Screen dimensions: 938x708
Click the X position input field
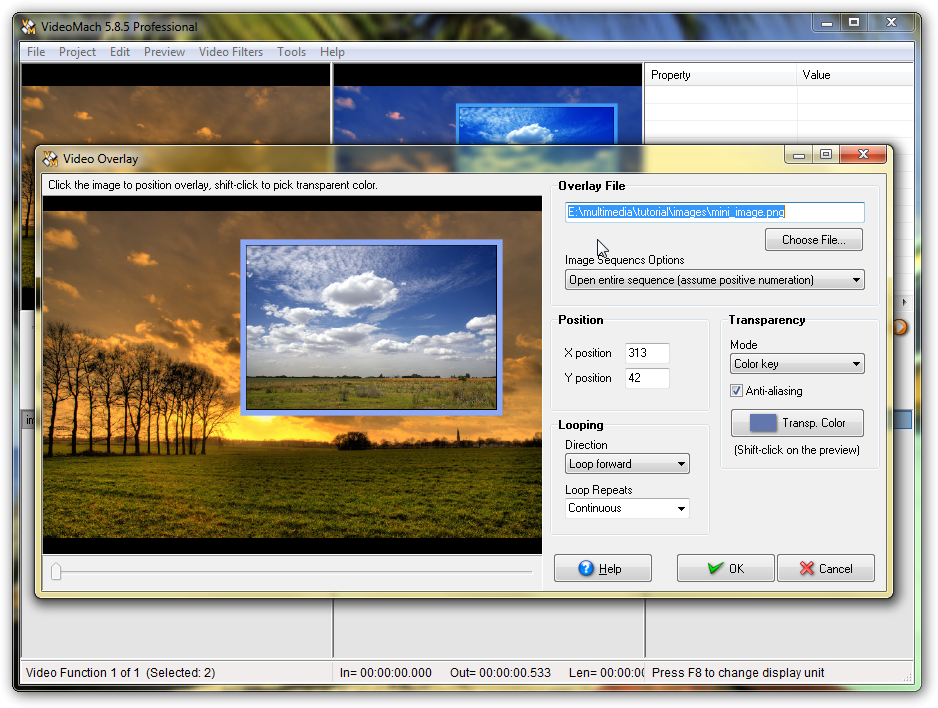click(x=646, y=353)
